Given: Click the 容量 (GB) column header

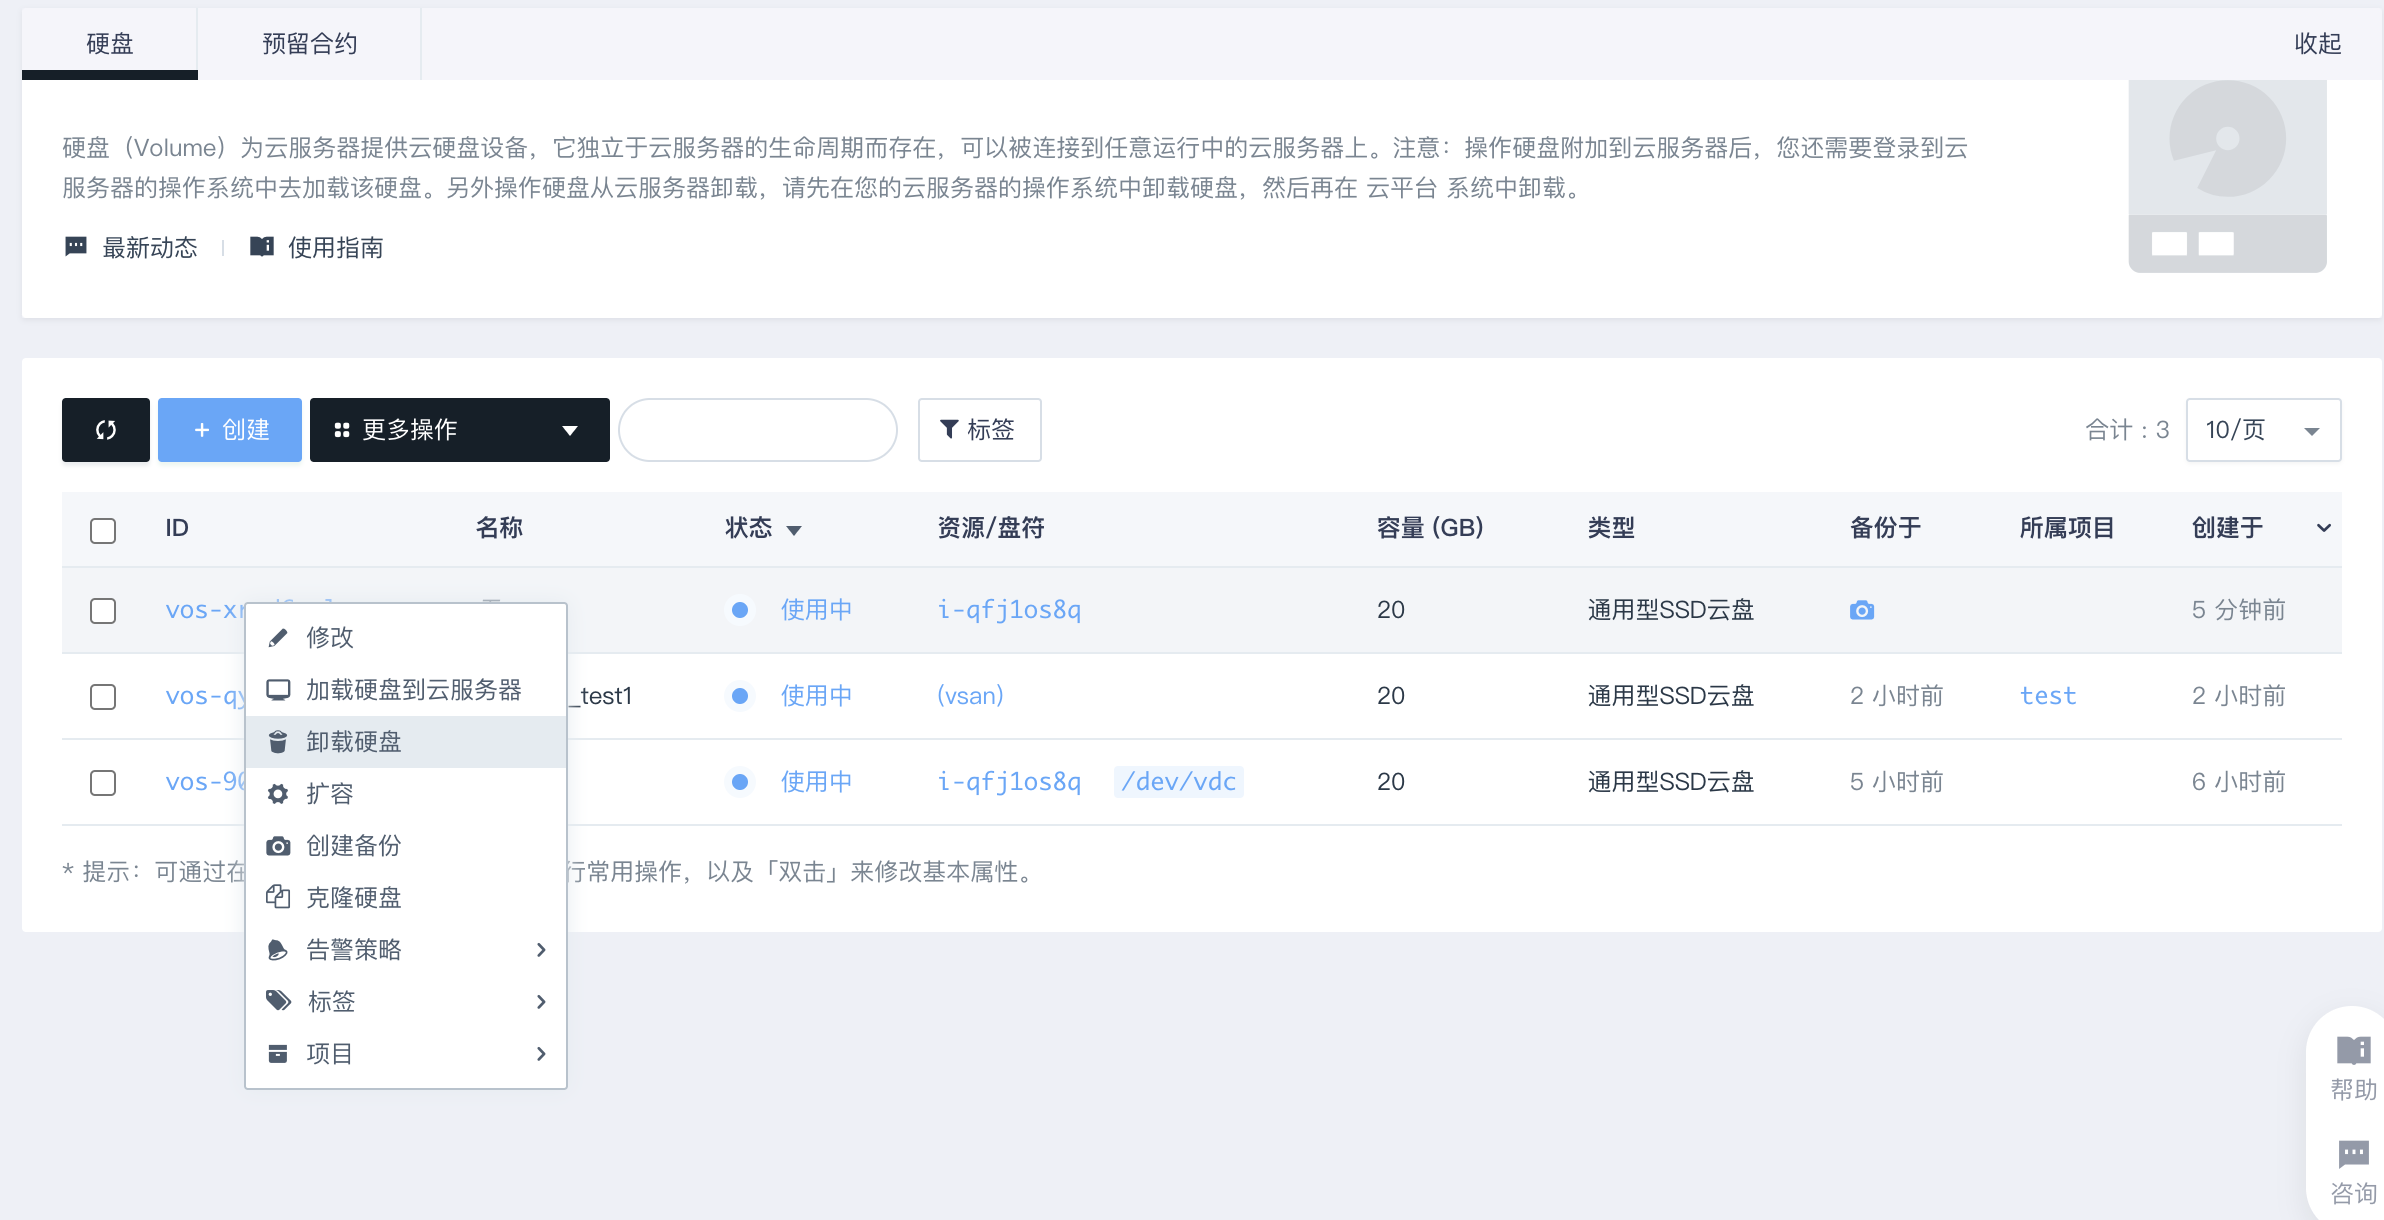Looking at the screenshot, I should 1430,528.
